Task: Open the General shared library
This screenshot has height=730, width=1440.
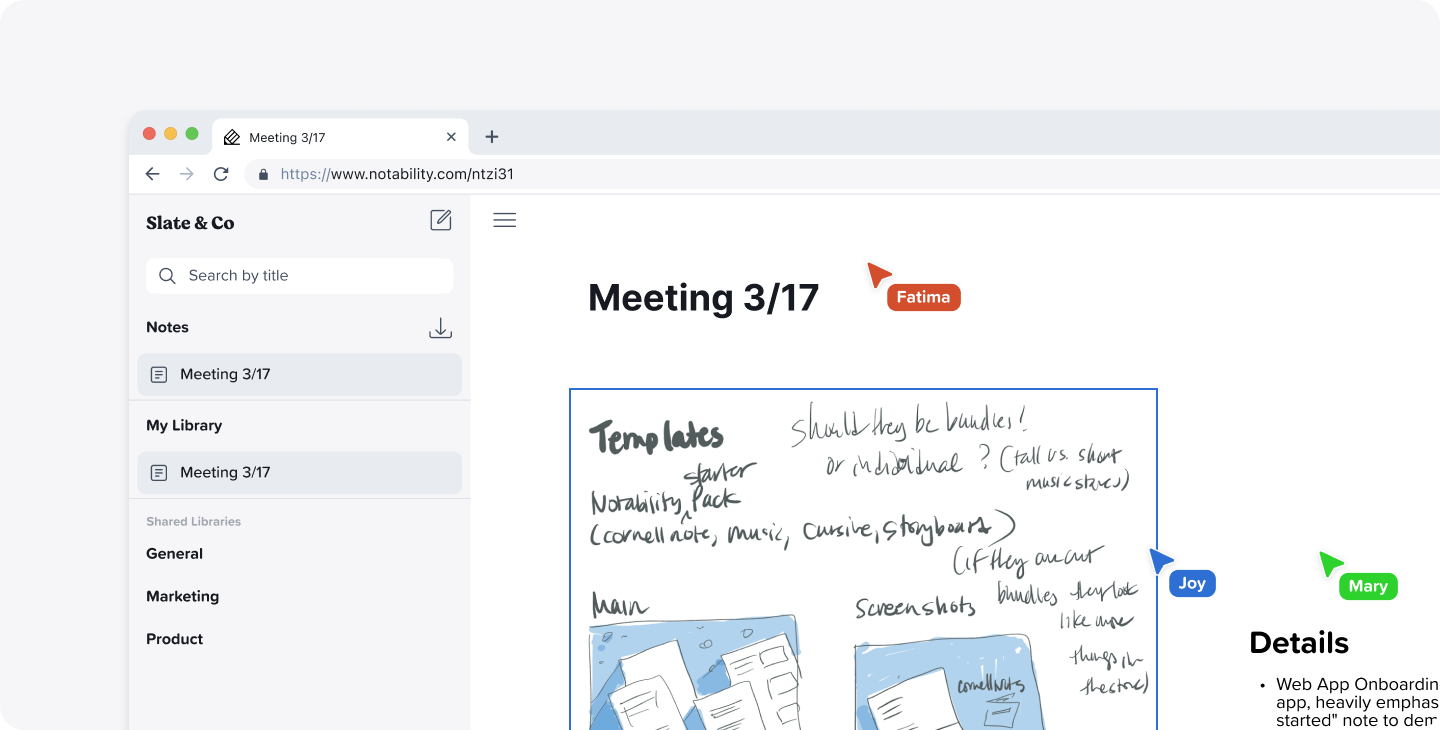Action: pos(174,553)
